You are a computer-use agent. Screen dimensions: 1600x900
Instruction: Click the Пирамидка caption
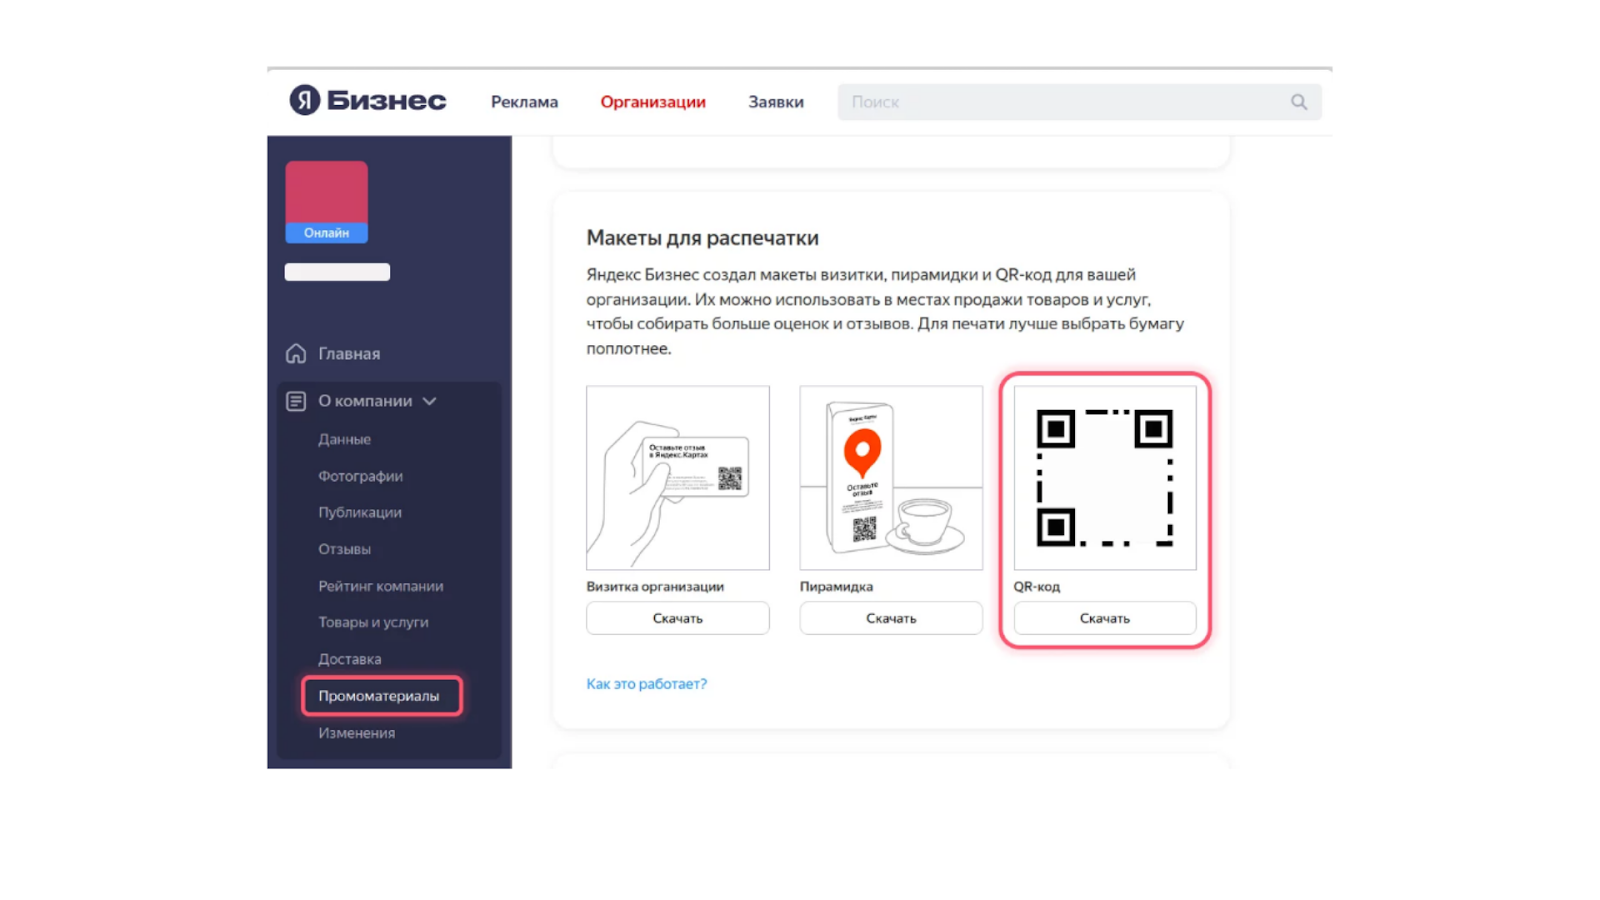point(836,587)
